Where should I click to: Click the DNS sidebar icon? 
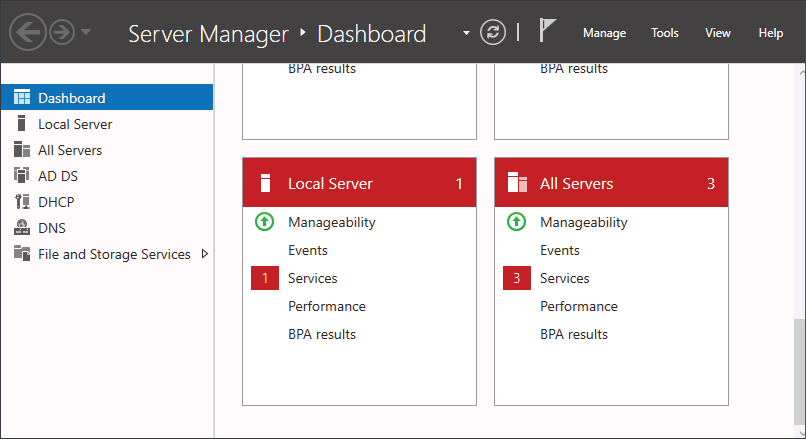[x=22, y=227]
